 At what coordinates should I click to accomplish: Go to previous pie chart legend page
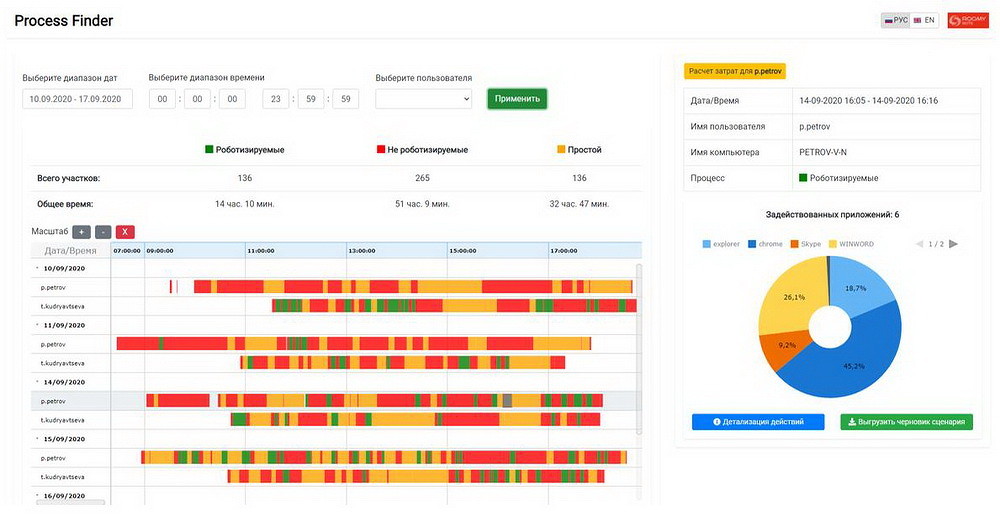coord(919,244)
